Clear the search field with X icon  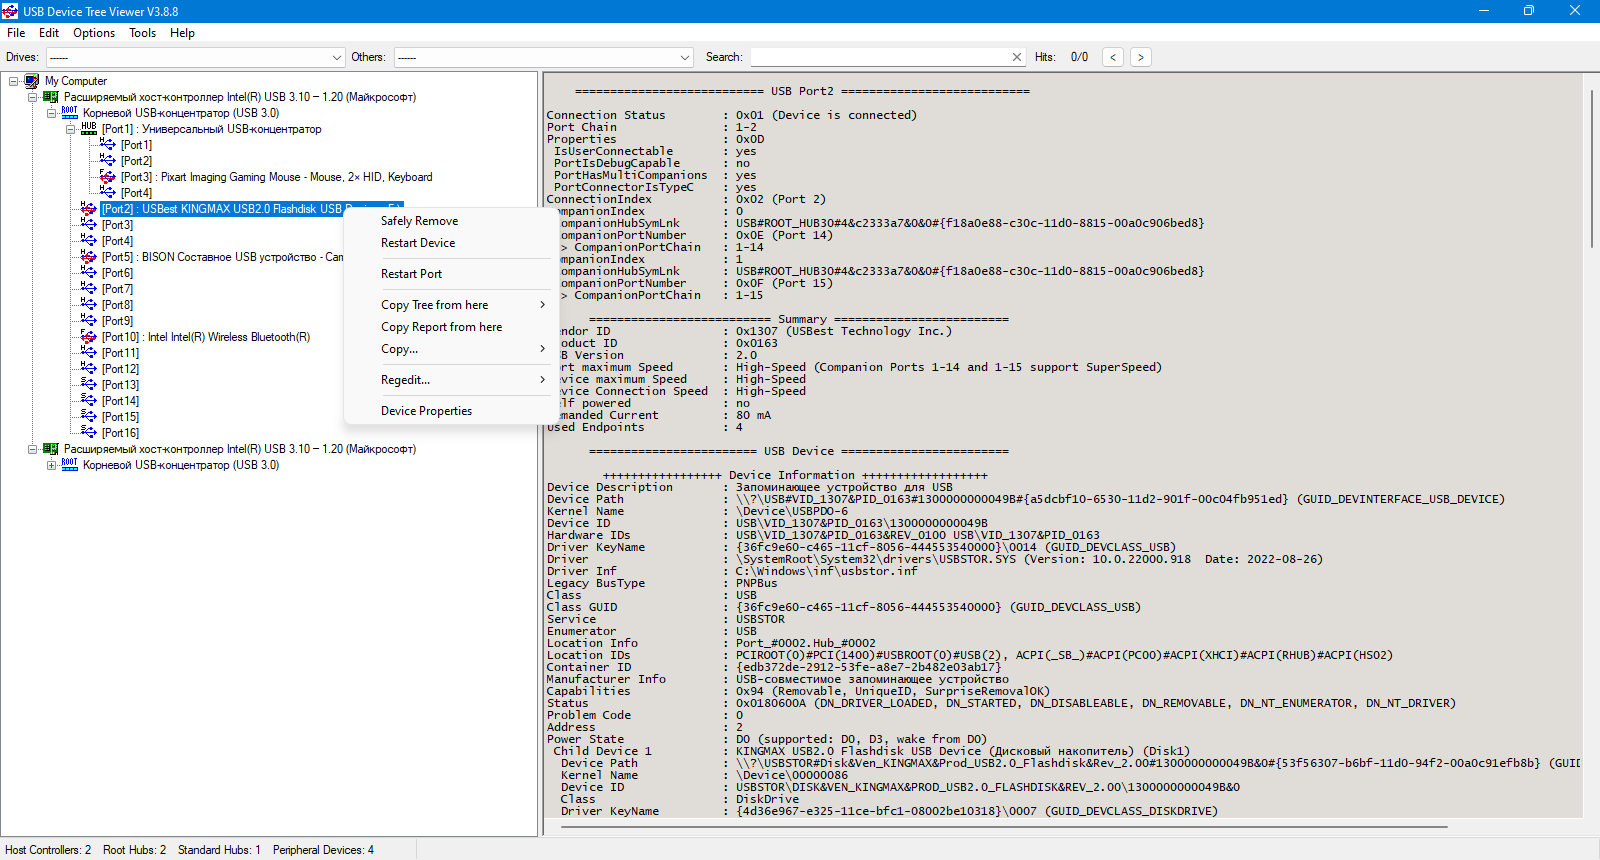pos(1017,57)
